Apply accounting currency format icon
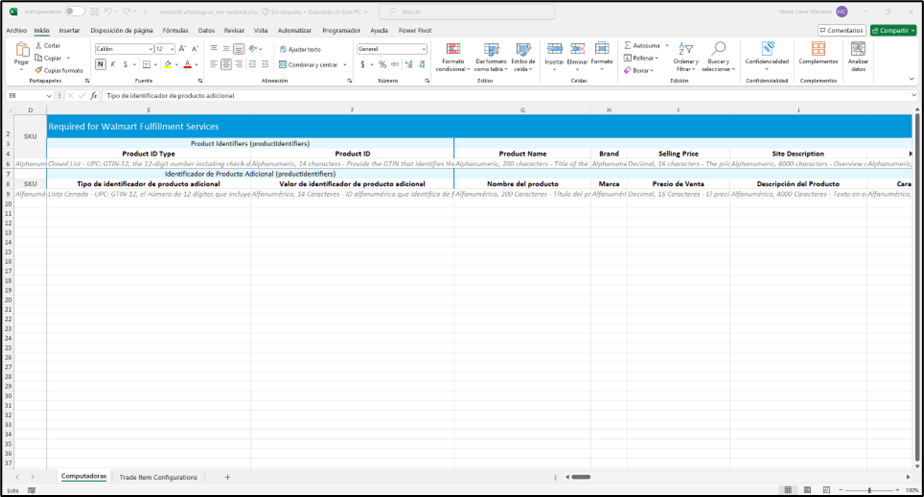The image size is (924, 497). 362,64
